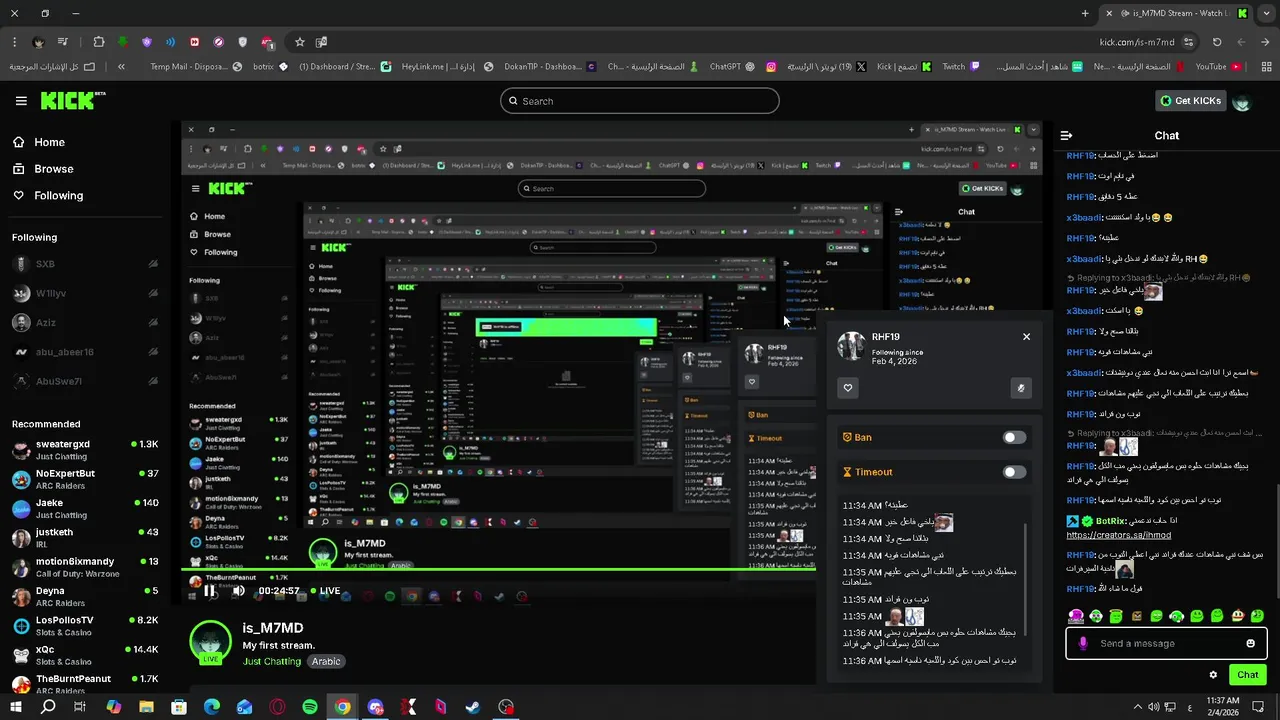Open NoExpertBut recommended channel

[x=85, y=479]
